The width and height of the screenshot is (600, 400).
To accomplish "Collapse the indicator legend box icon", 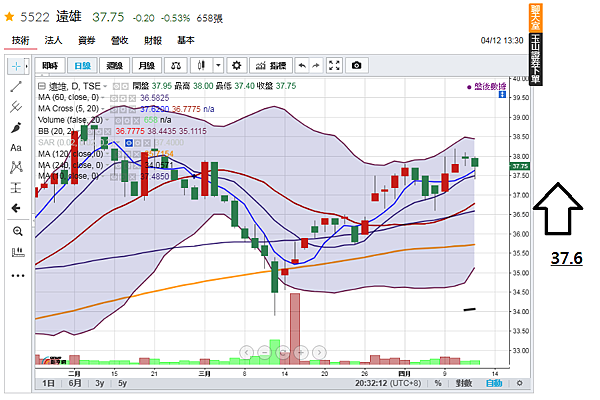I will coord(42,86).
